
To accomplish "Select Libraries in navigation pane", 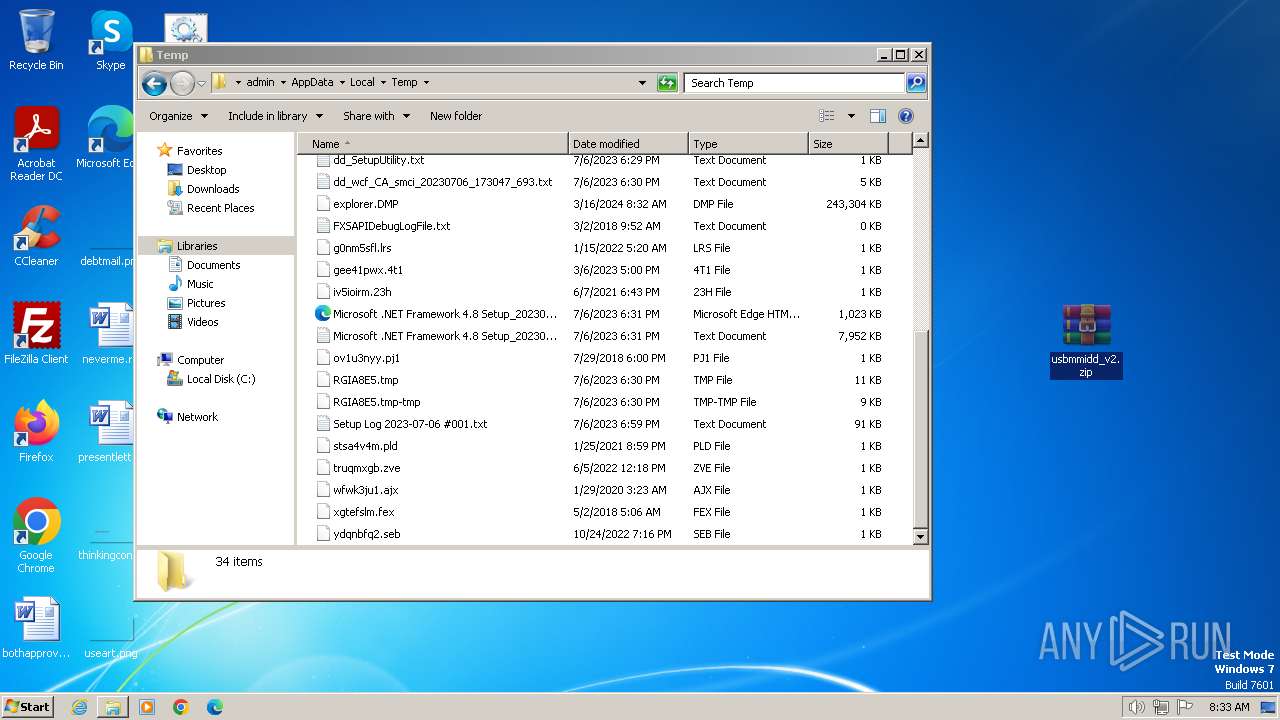I will coord(197,246).
